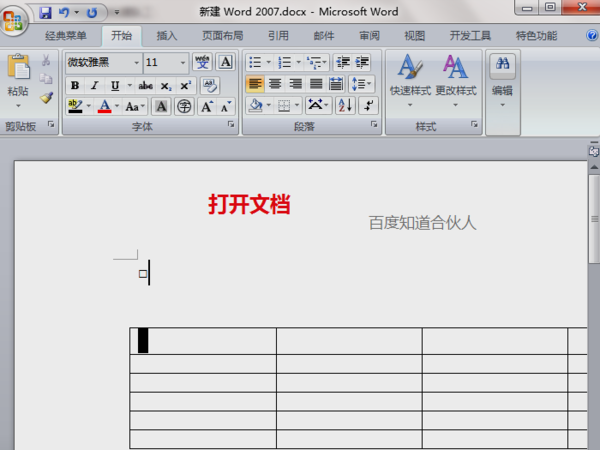Image resolution: width=600 pixels, height=450 pixels.
Task: Expand the numbering list dropdown arrow
Action: click(298, 62)
